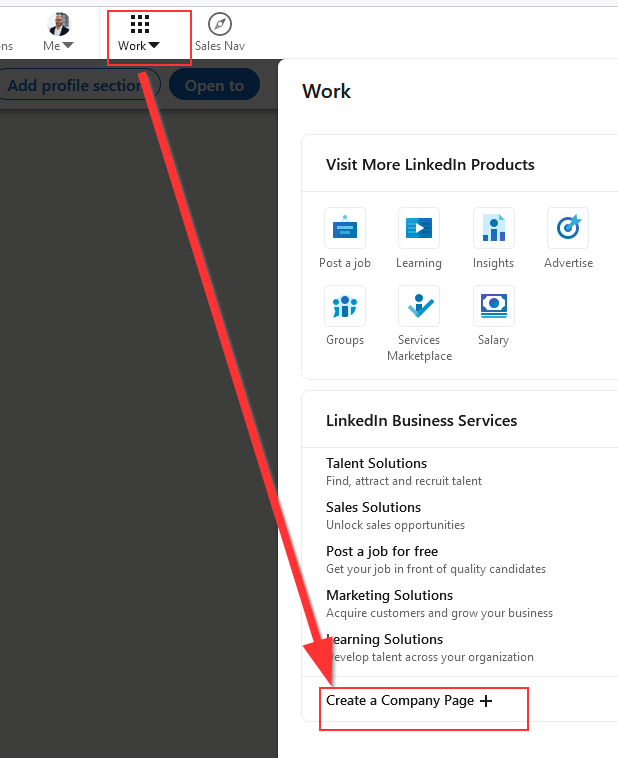Click the profile photo avatar
Viewport: 618px width, 758px height.
point(59,24)
